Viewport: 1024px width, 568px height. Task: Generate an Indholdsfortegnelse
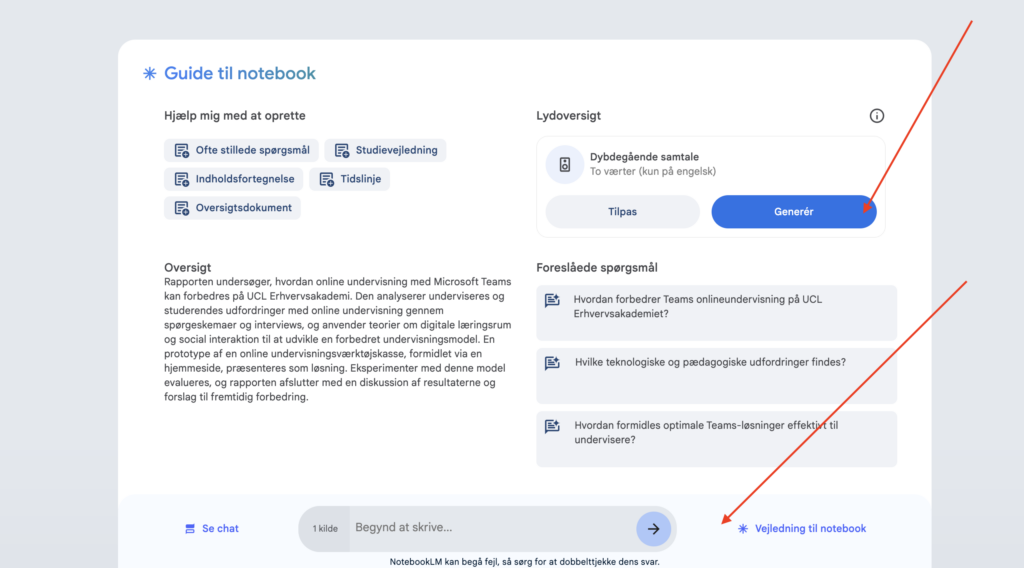(233, 179)
